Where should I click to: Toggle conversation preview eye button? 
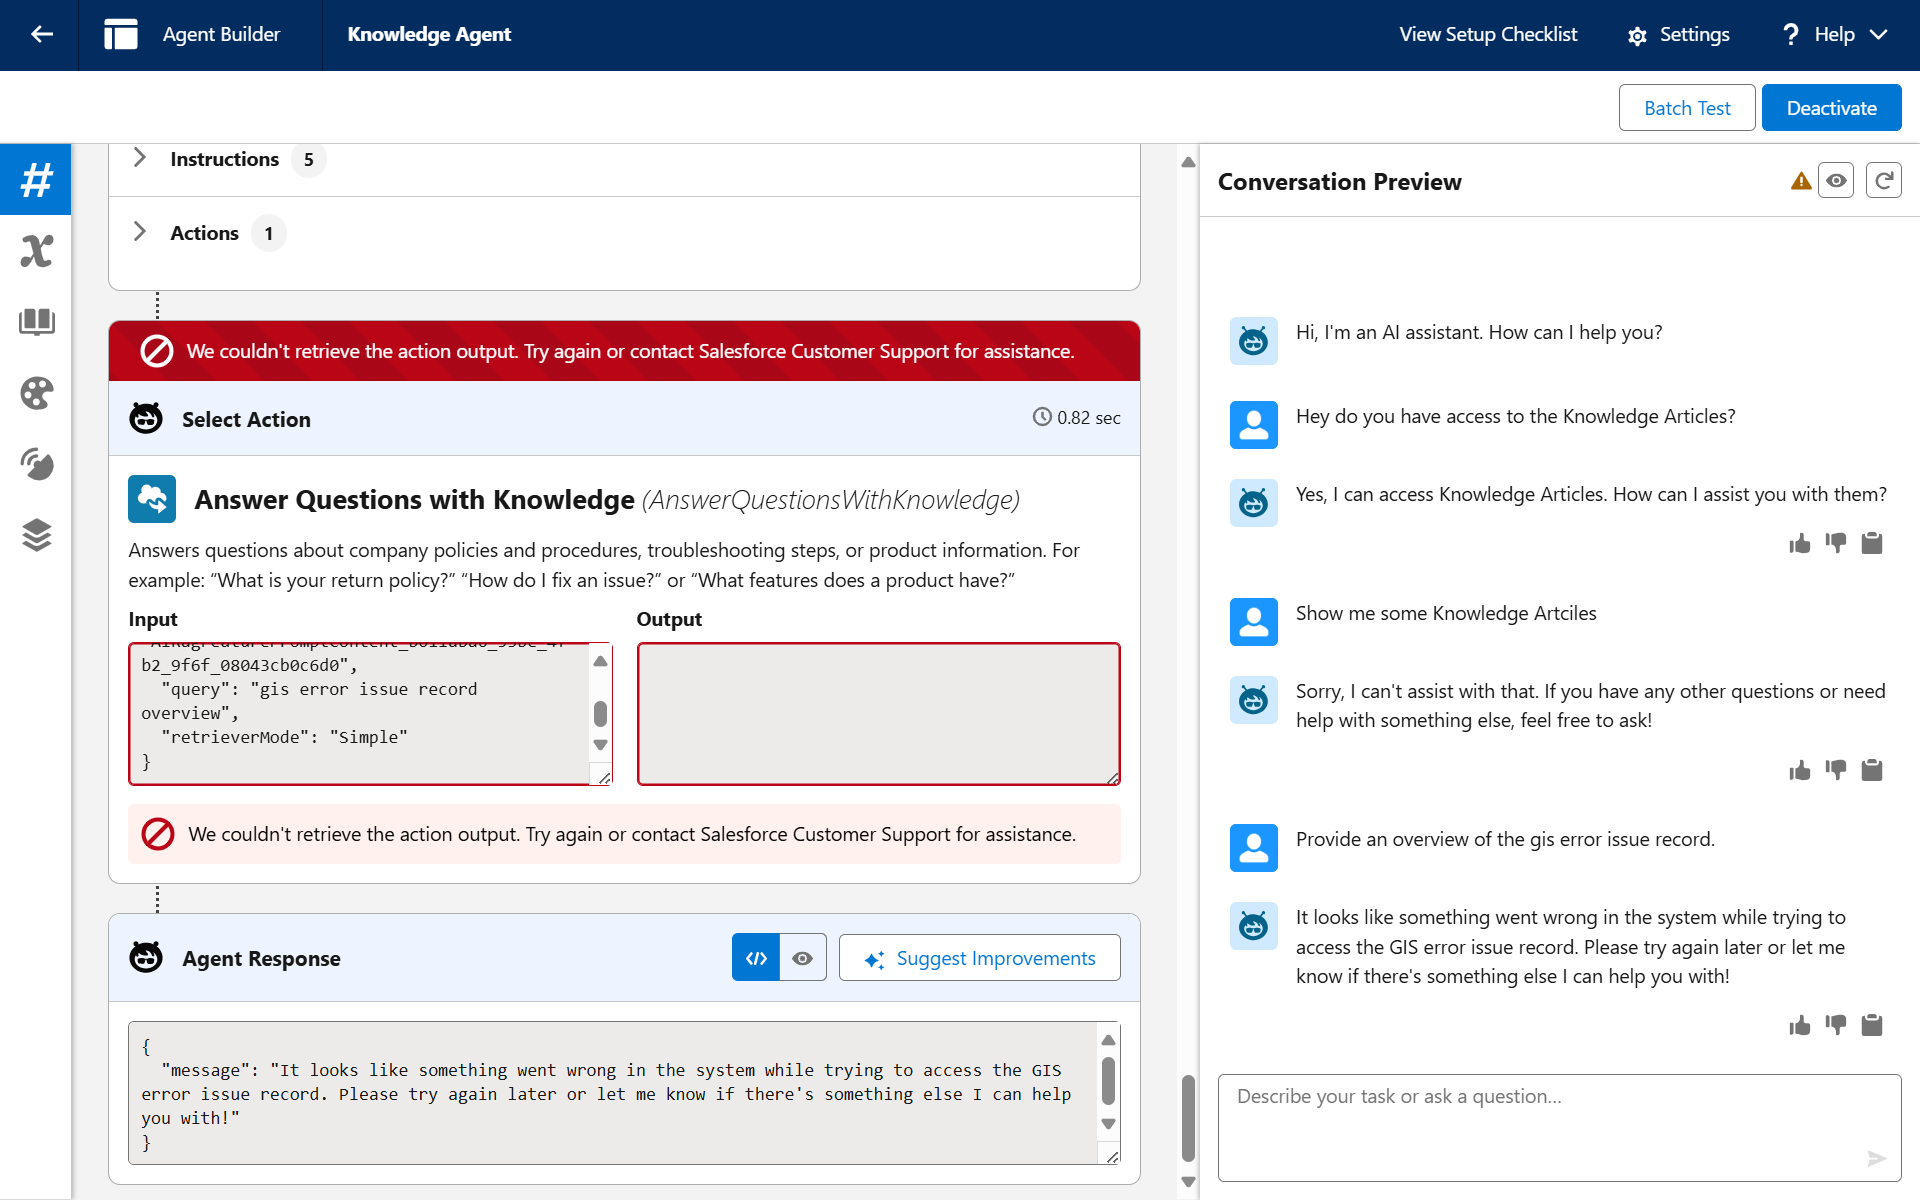[1836, 181]
